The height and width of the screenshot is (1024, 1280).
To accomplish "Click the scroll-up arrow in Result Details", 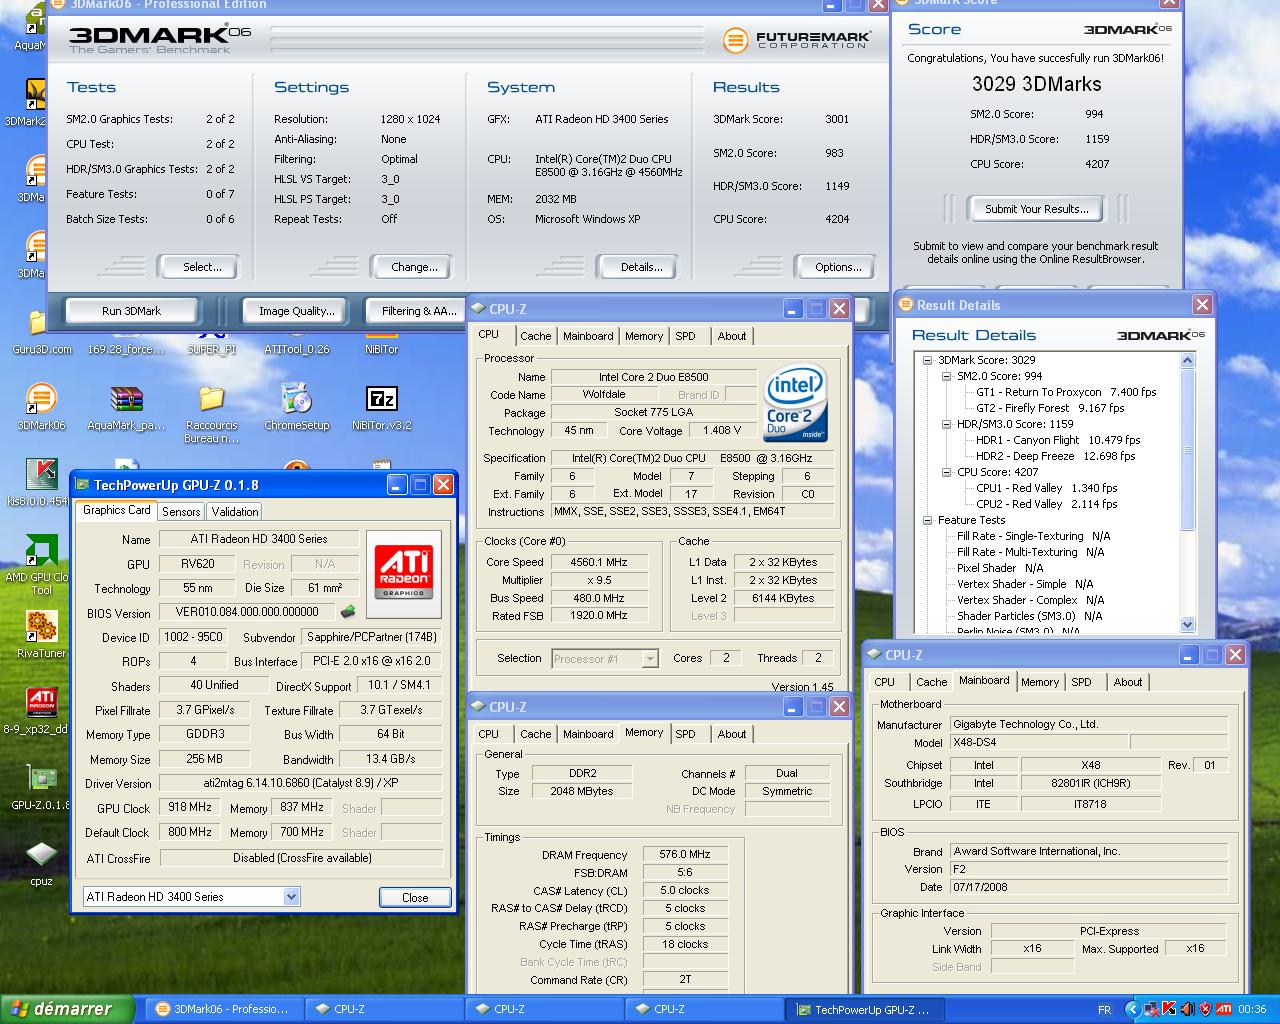I will point(1188,359).
